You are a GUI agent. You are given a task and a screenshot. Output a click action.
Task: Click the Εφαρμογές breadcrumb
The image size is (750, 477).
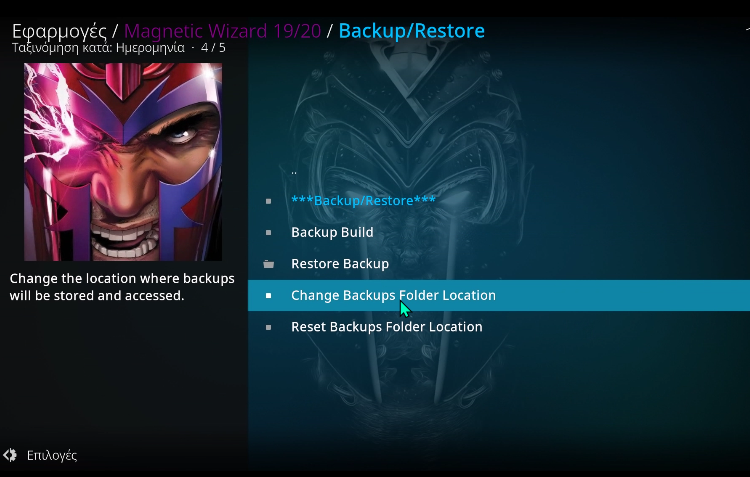coord(59,31)
